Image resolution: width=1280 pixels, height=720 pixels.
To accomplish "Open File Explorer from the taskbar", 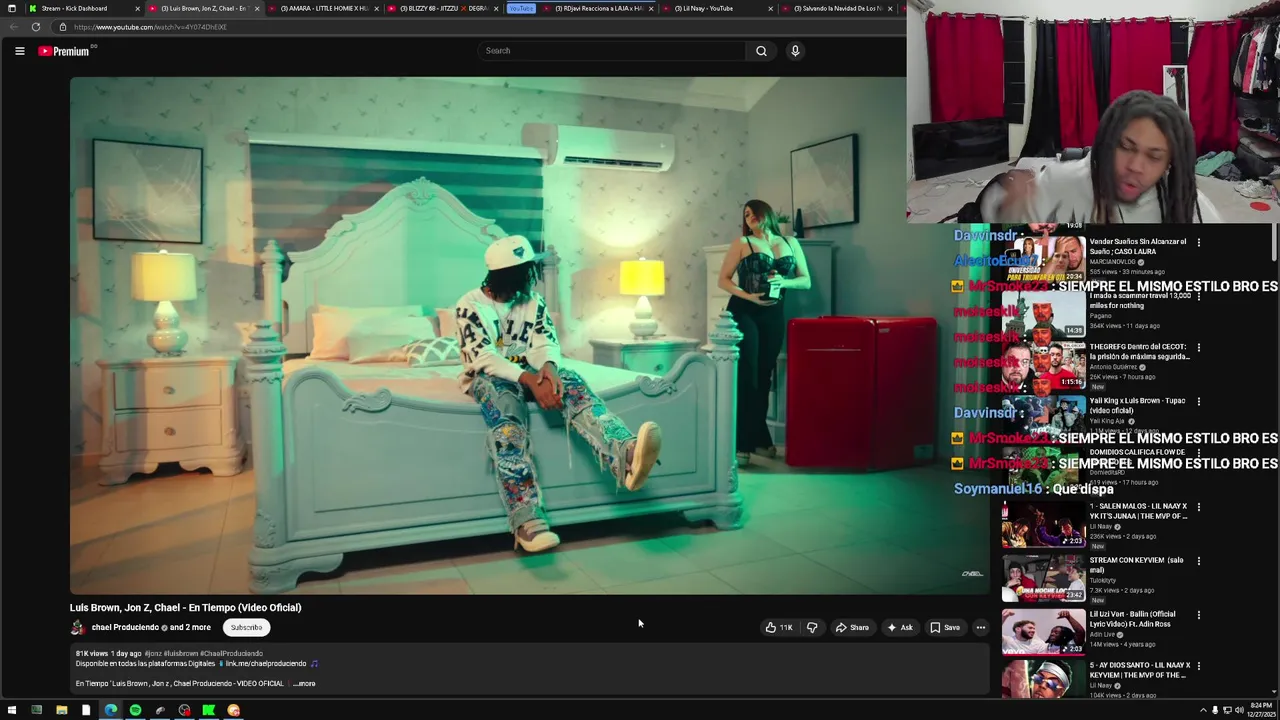I will pyautogui.click(x=61, y=711).
